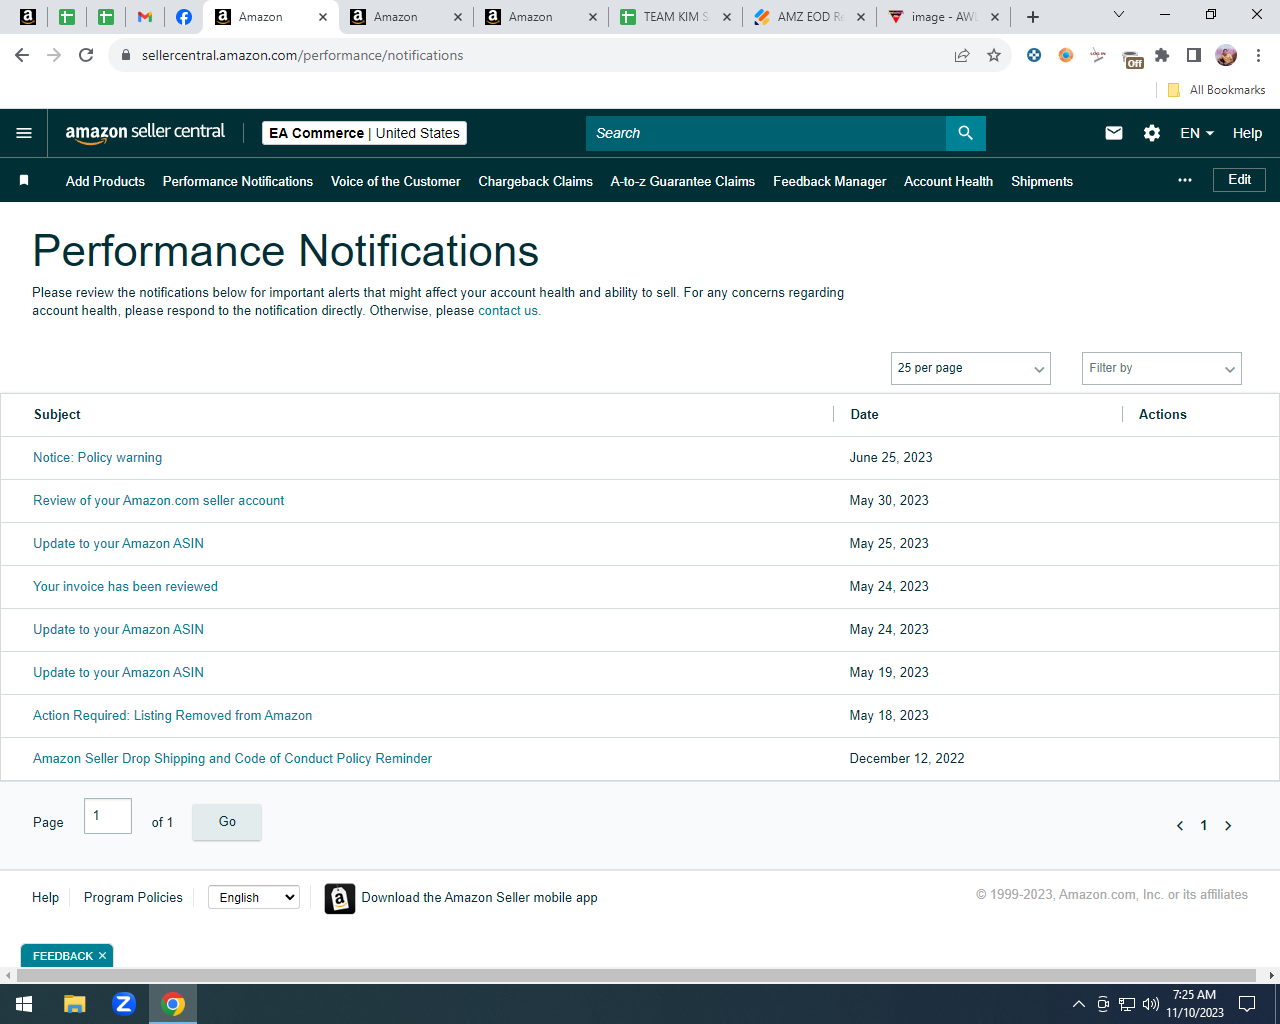Click the Chrome icon in taskbar
Image resolution: width=1280 pixels, height=1024 pixels.
pos(173,1004)
